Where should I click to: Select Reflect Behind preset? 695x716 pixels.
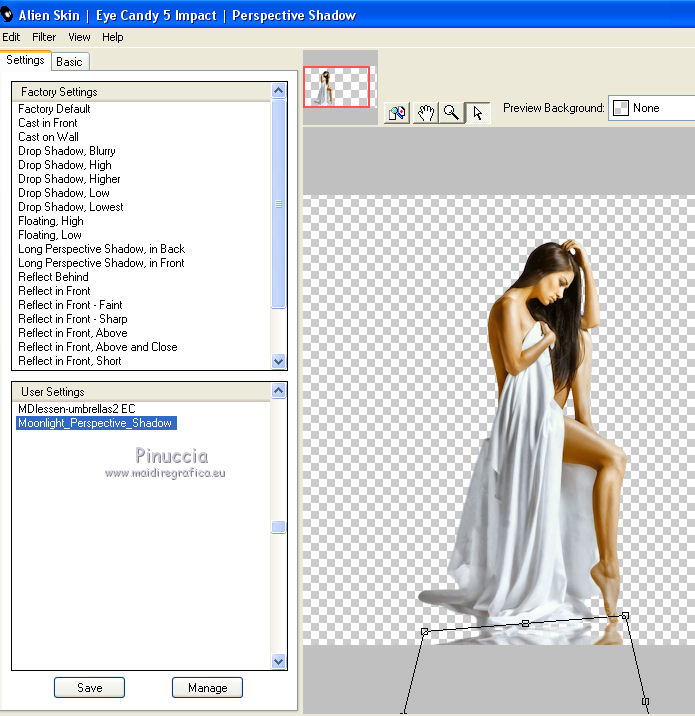[53, 277]
